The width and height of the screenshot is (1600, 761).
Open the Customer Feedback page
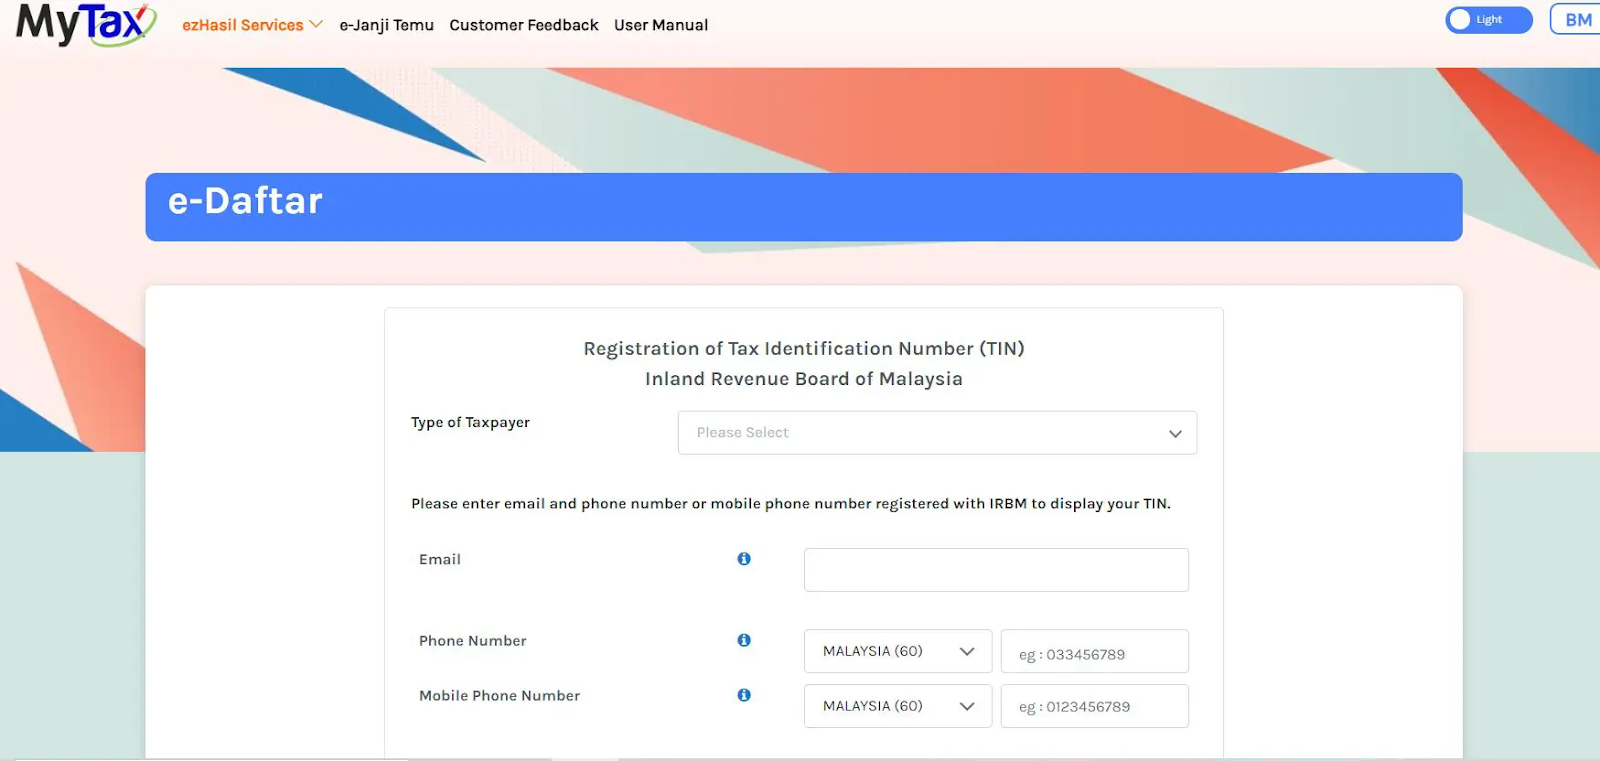524,25
